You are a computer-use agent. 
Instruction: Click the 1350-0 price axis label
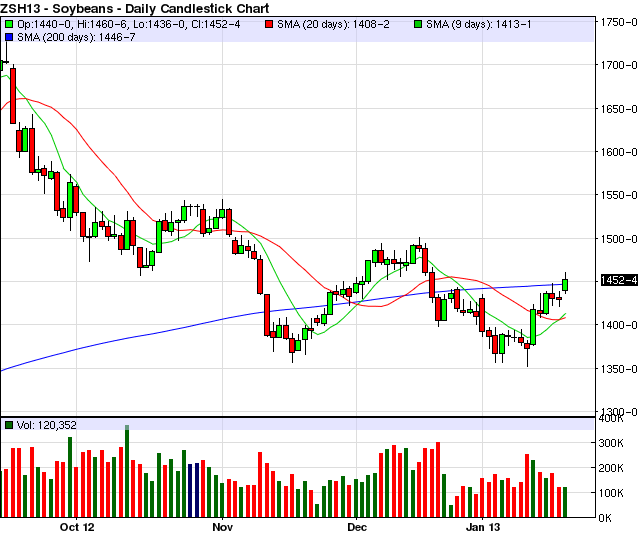619,369
